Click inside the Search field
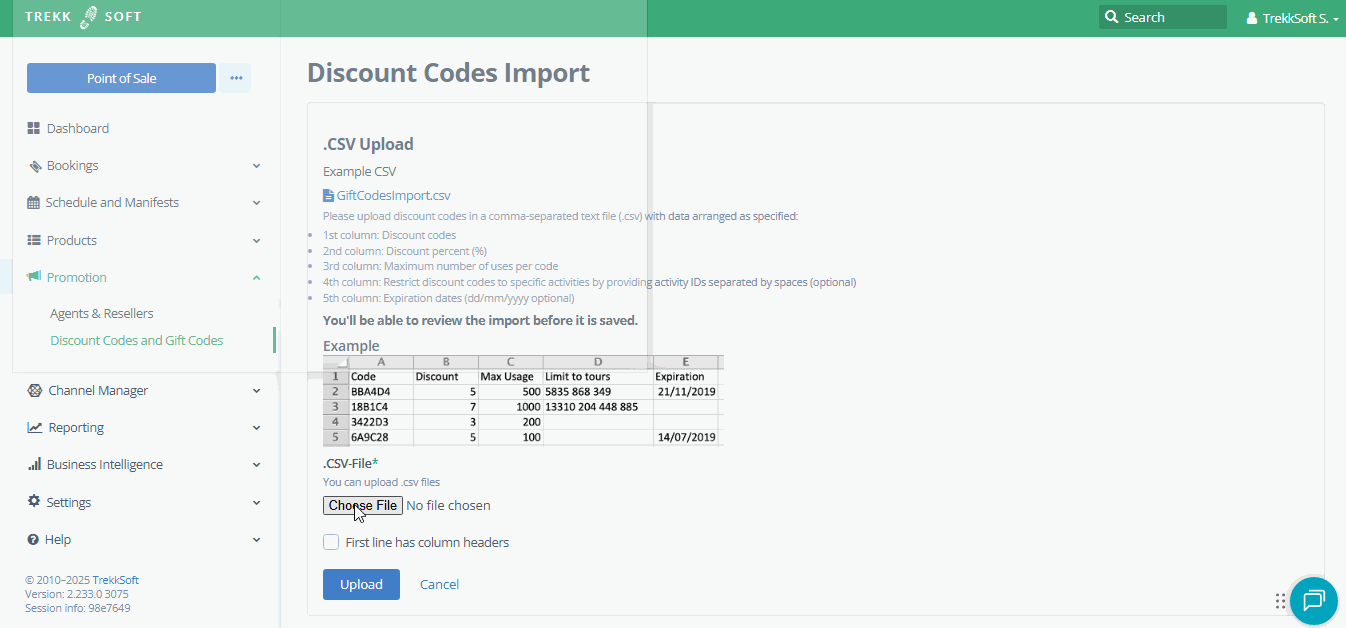1346x628 pixels. point(1162,17)
